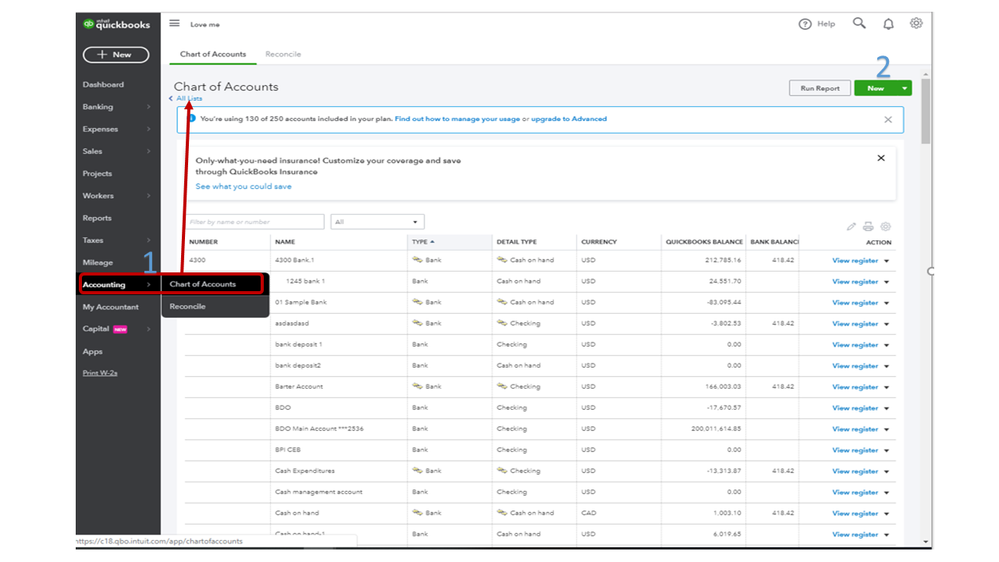Open Taxes in the sidebar
The height and width of the screenshot is (562, 999).
(x=92, y=240)
